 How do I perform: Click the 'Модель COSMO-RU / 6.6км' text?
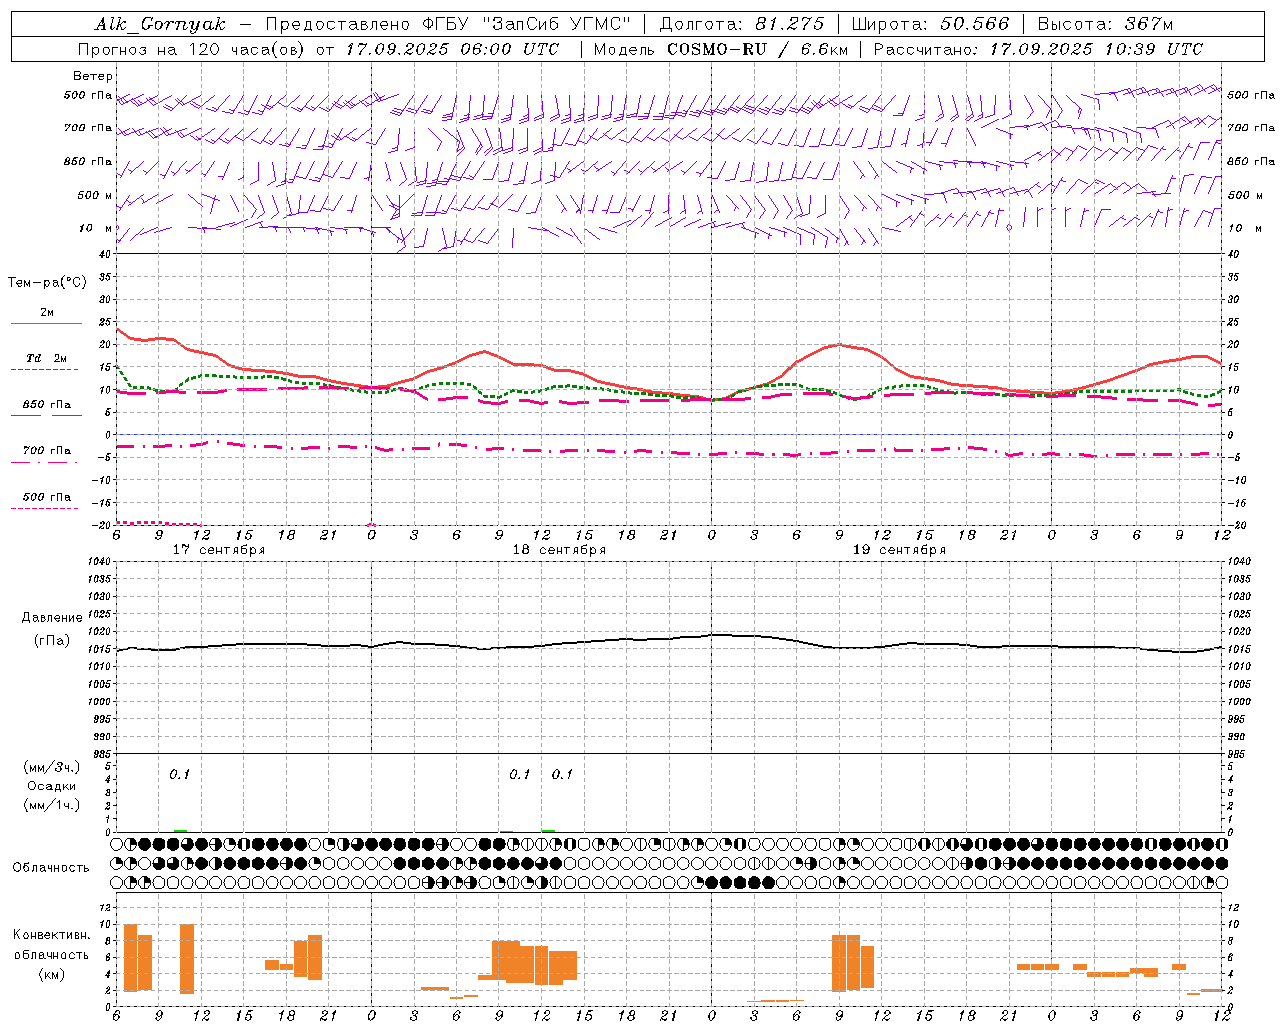[x=720, y=49]
